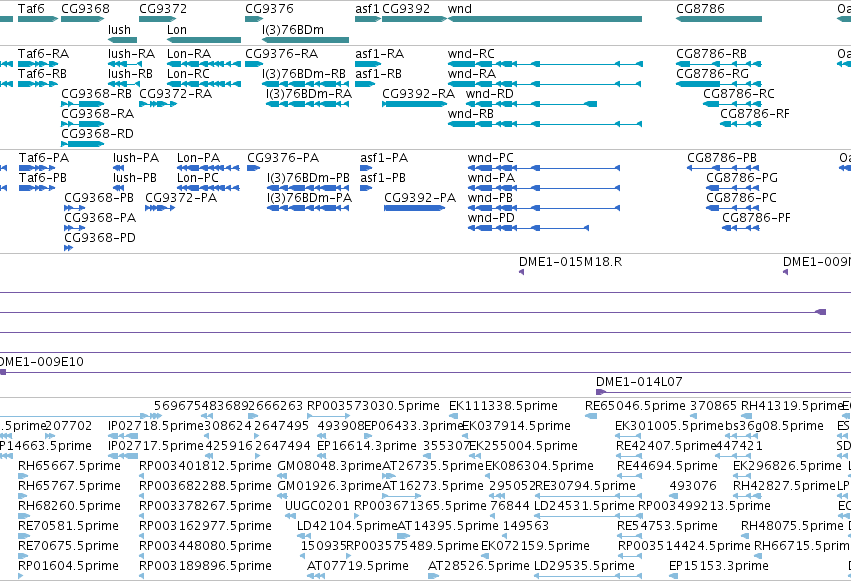Screen dimensions: 851x581
Task: Select the CG8786 gene feature
Action: tap(719, 19)
